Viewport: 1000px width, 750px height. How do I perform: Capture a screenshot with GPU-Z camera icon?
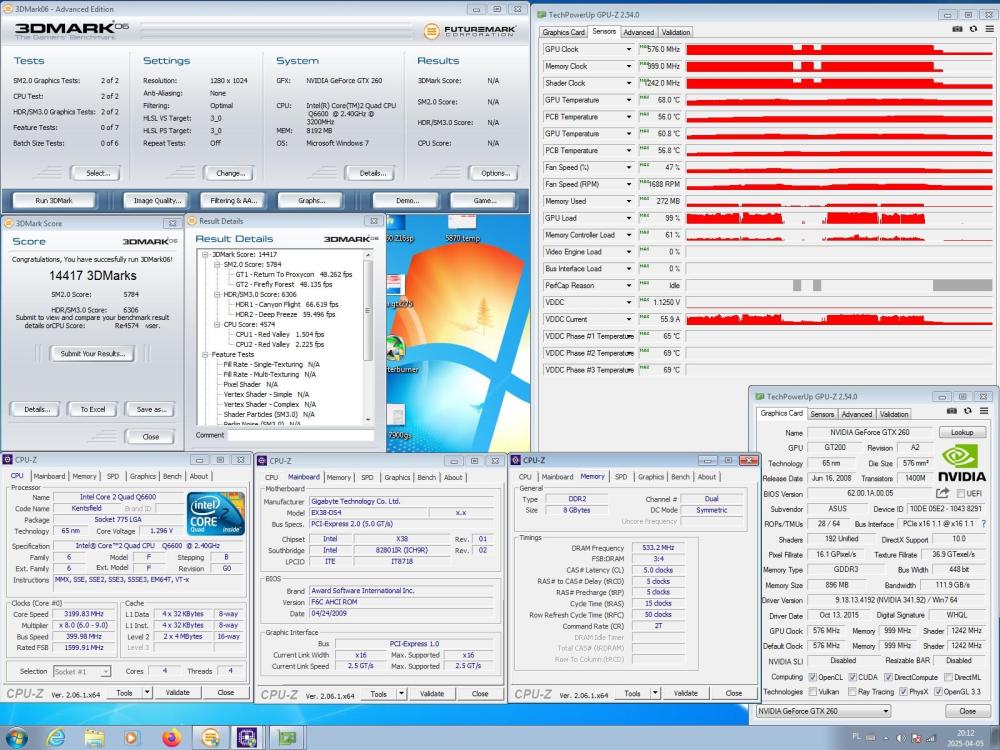click(x=957, y=27)
